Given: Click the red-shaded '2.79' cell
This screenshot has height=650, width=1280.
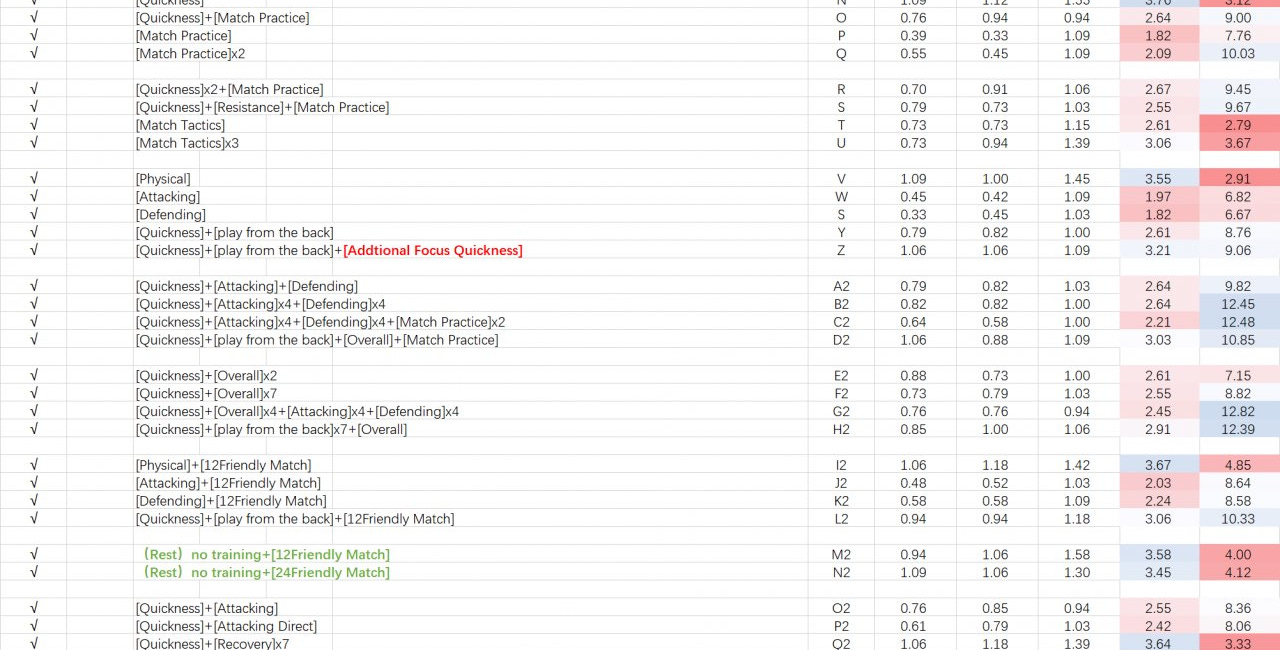Looking at the screenshot, I should (1238, 125).
